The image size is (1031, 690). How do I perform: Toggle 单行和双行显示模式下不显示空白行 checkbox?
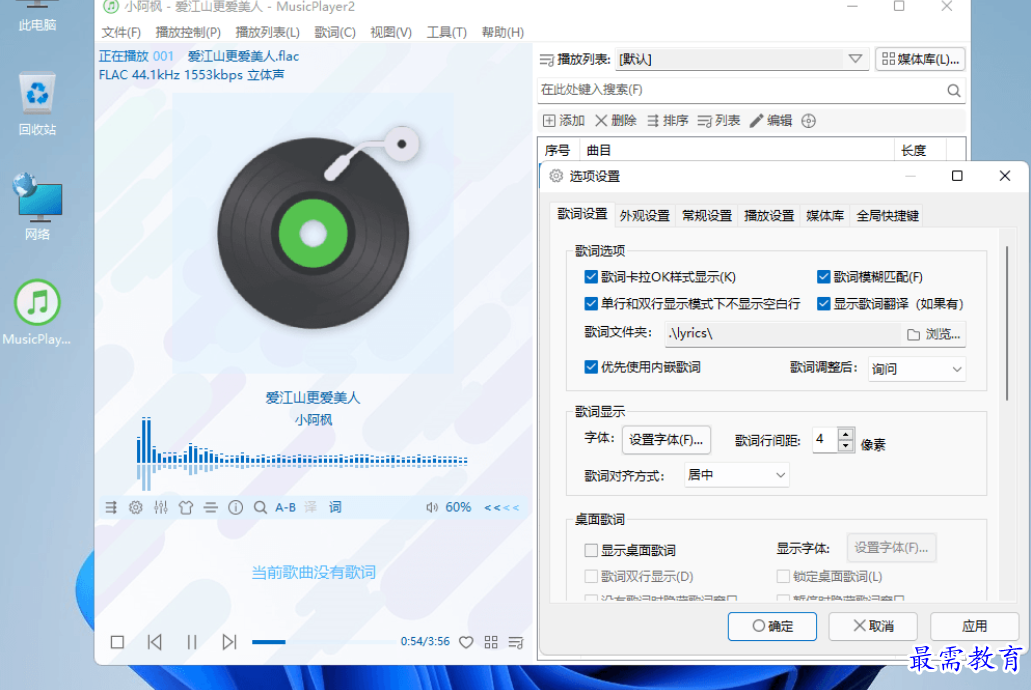point(591,304)
